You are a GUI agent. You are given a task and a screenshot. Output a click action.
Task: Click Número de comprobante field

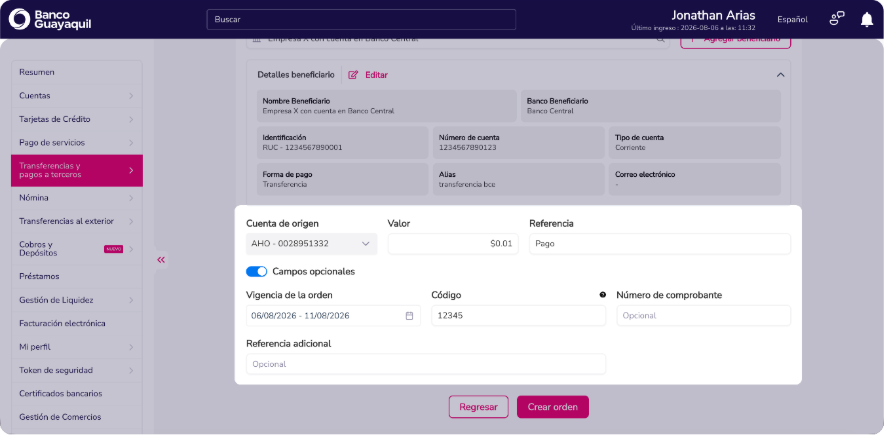(703, 316)
